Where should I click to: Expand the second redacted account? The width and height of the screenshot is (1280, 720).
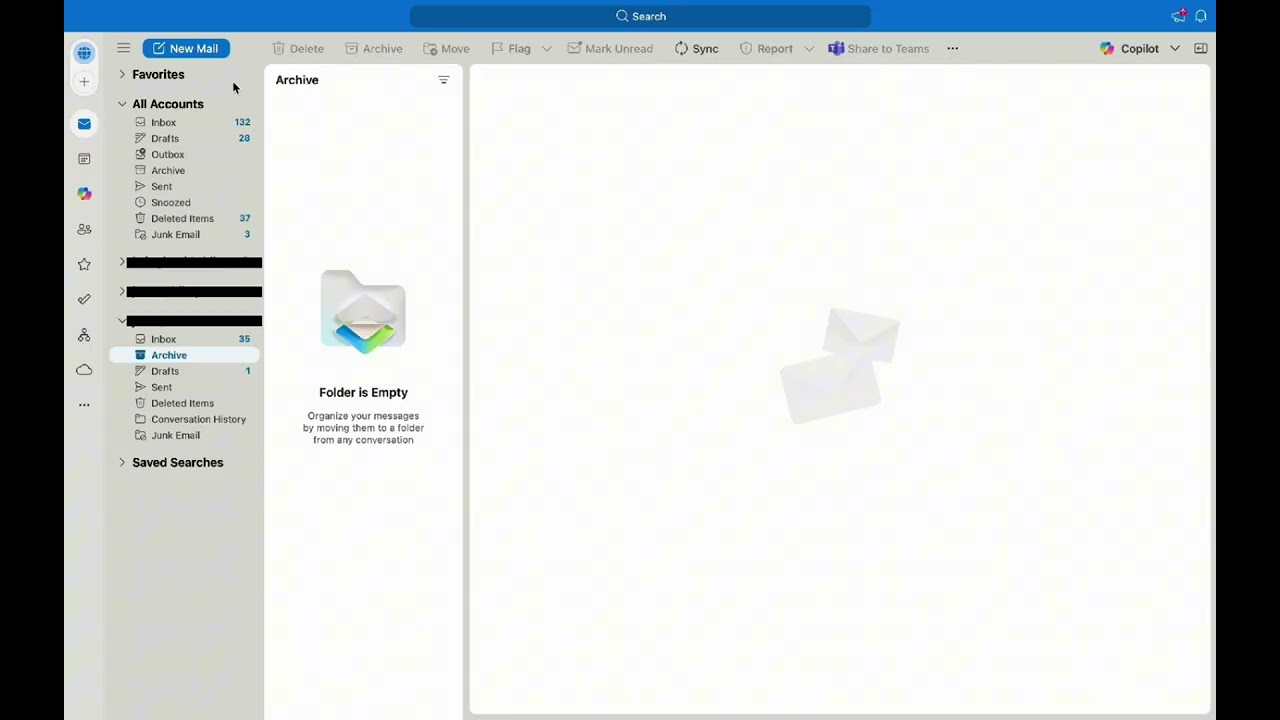click(122, 291)
